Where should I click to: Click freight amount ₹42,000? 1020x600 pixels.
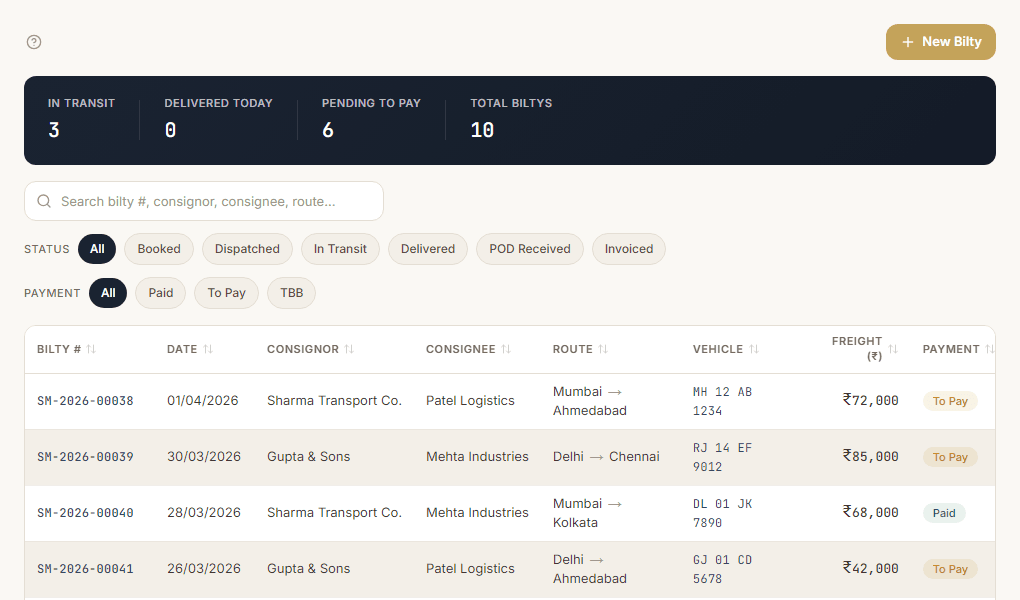871,568
